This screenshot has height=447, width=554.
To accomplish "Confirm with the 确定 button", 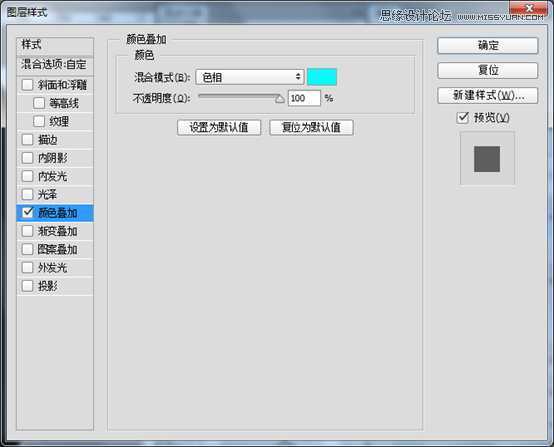I will pos(488,46).
